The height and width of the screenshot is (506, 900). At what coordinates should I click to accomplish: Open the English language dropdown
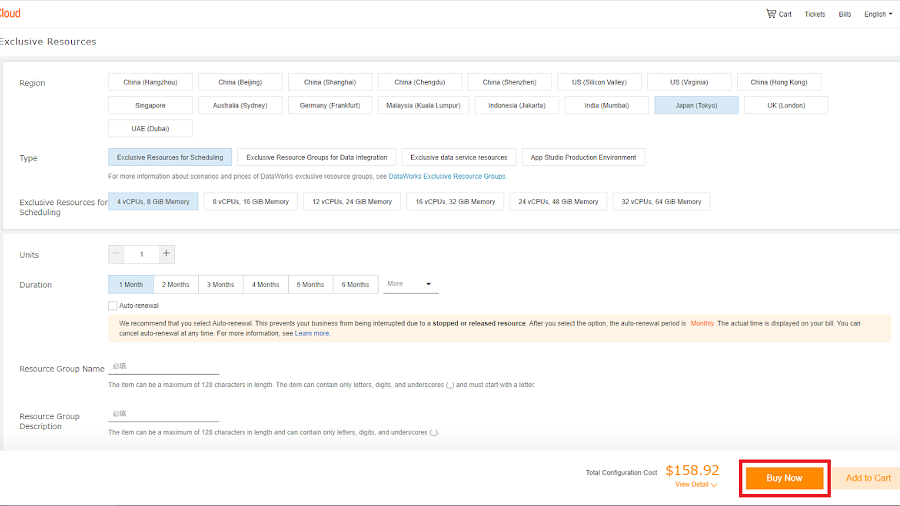tap(878, 14)
